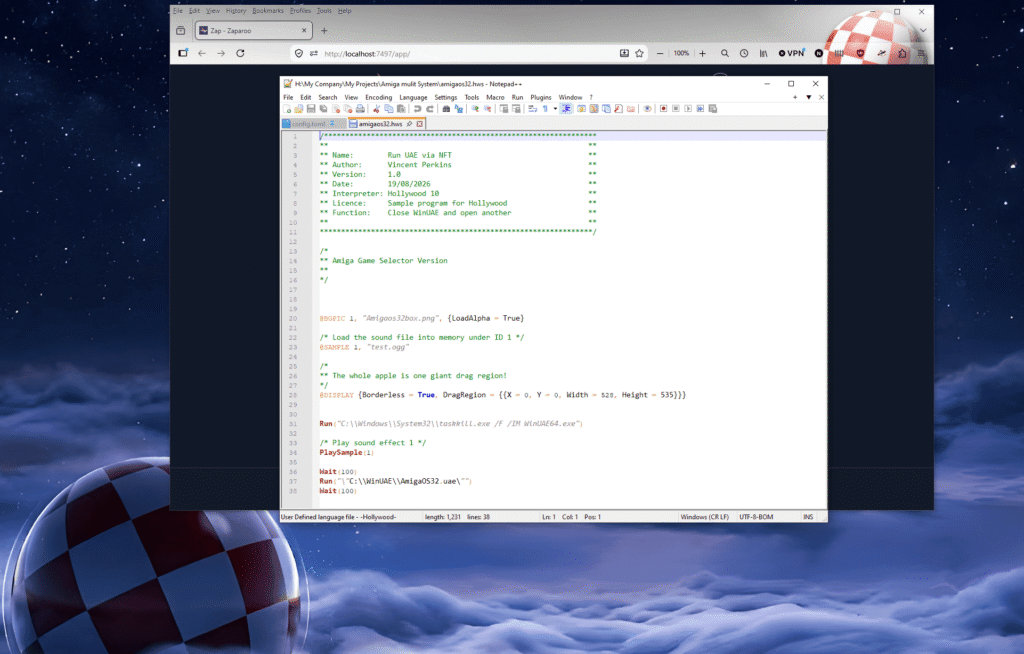
Task: Click the Print icon in Notepad++ toolbar
Action: pyautogui.click(x=360, y=108)
